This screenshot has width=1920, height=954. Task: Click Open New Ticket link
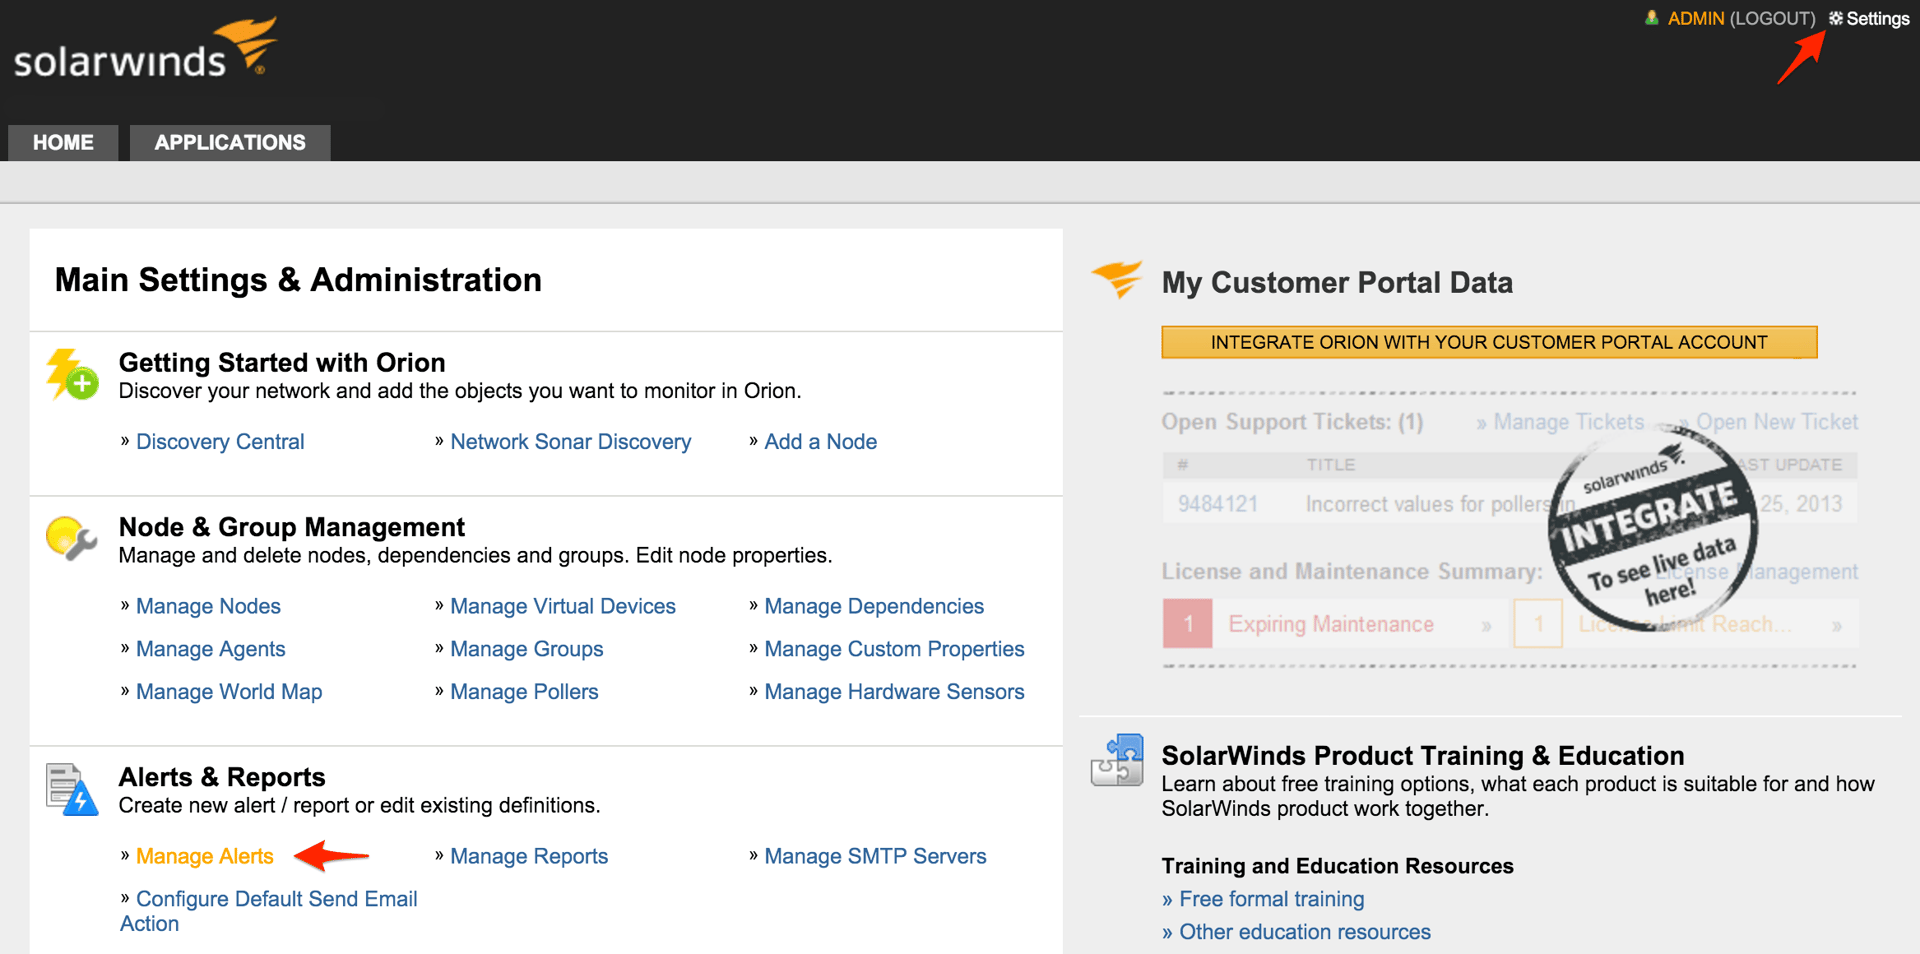(x=1777, y=422)
